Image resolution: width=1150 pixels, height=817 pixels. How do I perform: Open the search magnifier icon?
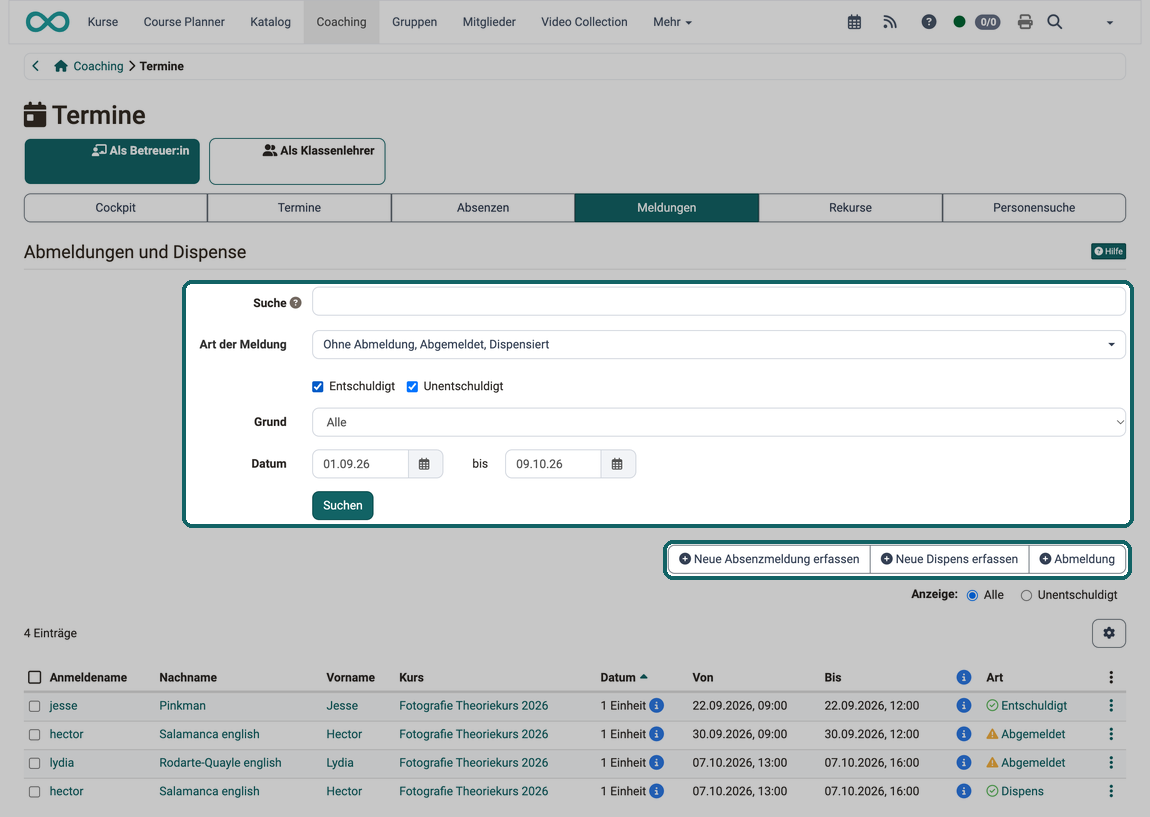coord(1055,22)
